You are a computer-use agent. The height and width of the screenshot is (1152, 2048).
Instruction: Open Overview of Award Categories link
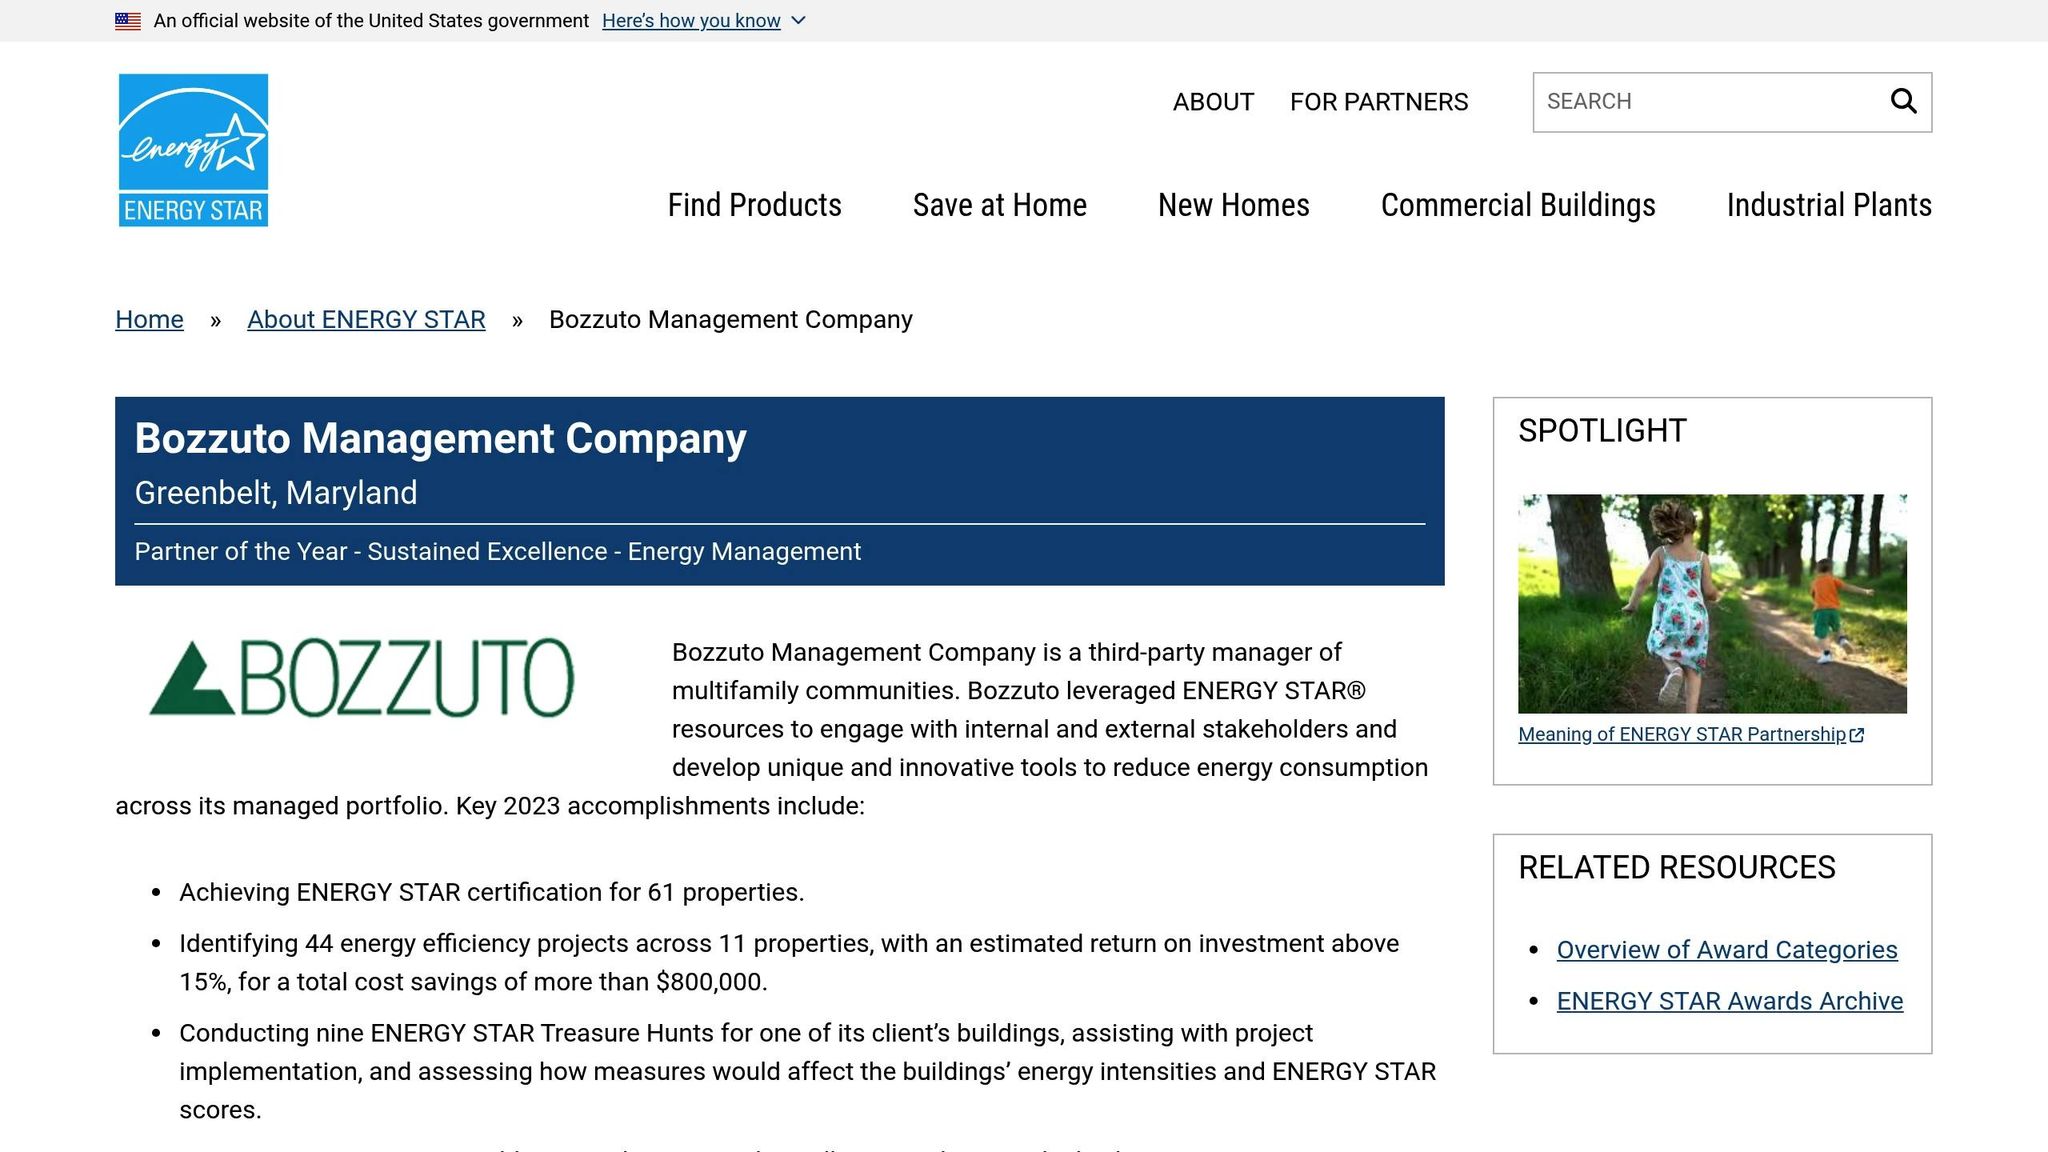(1727, 950)
